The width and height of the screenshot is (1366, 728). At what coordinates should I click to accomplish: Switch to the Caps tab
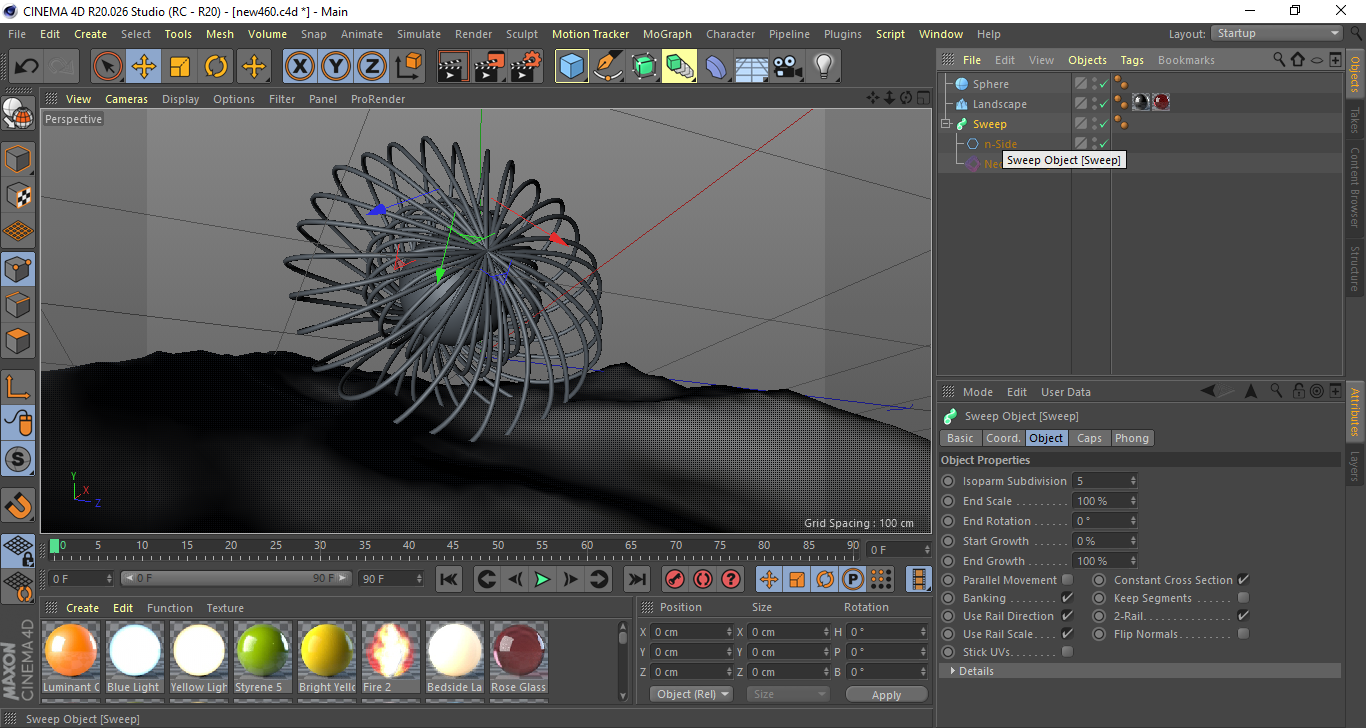(1089, 438)
